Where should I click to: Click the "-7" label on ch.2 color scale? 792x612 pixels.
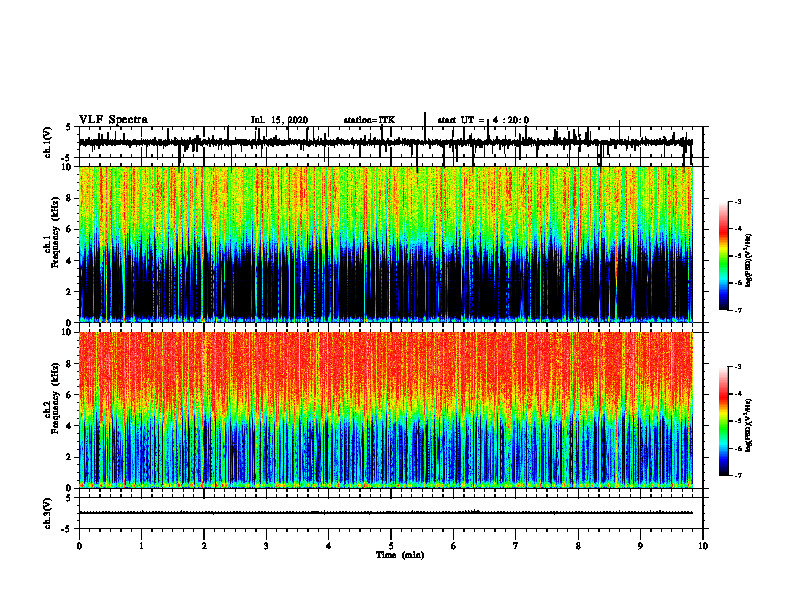pyautogui.click(x=738, y=475)
